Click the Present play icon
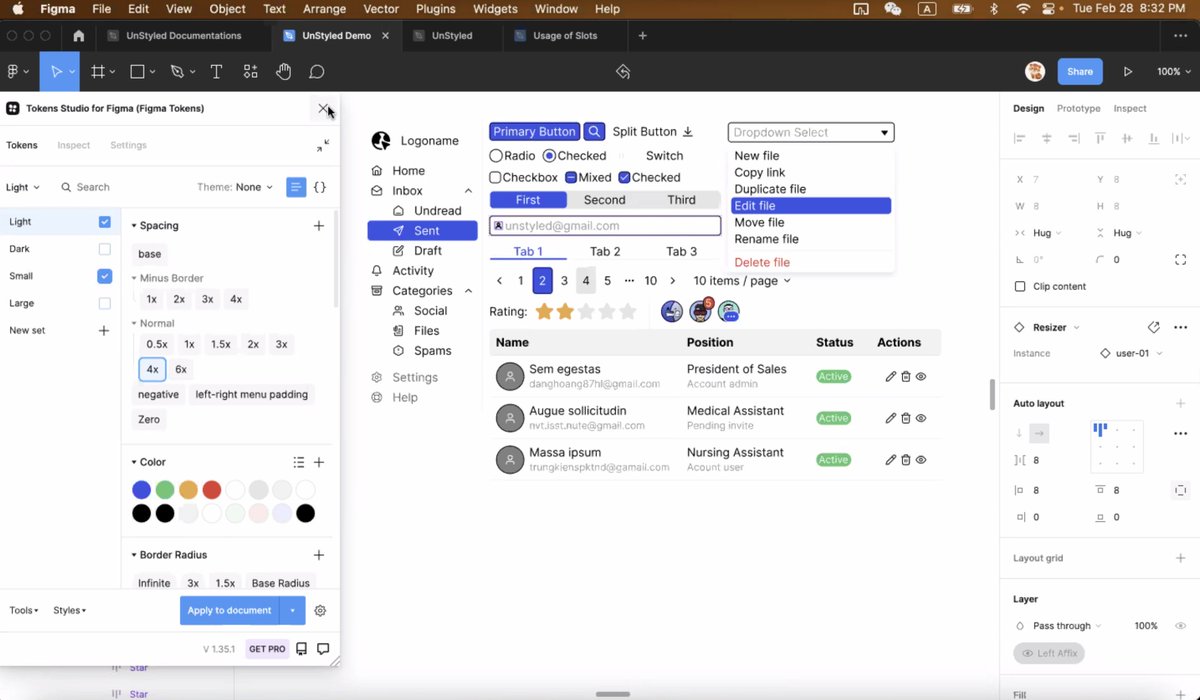Image resolution: width=1200 pixels, height=700 pixels. (1128, 72)
